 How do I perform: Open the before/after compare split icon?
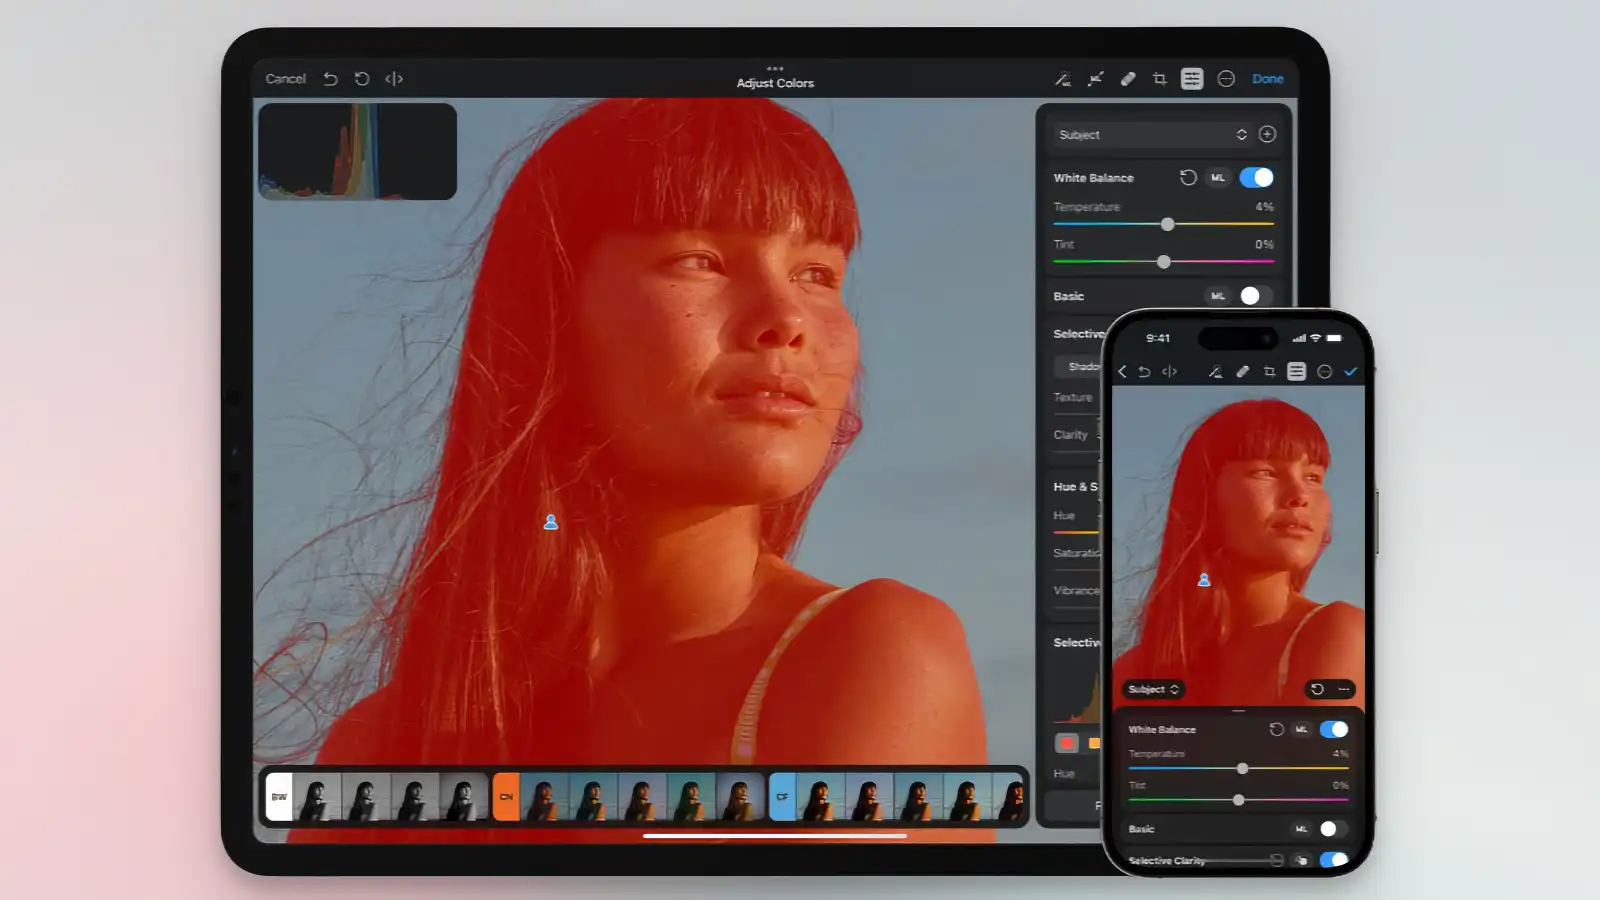394,78
